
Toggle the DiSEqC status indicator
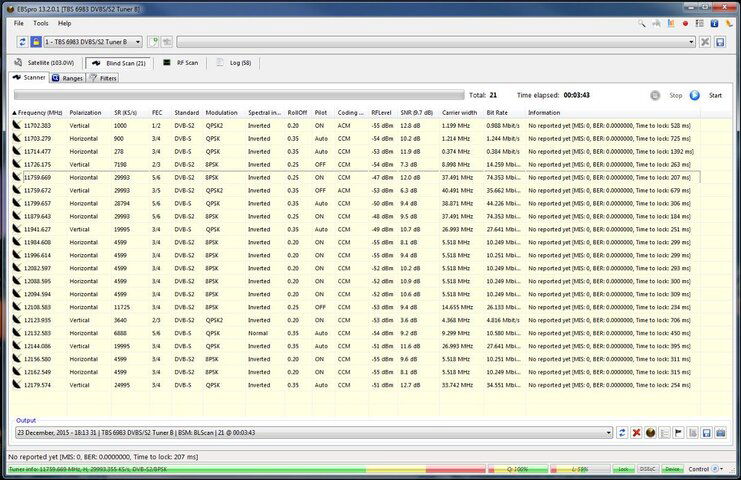(x=647, y=468)
